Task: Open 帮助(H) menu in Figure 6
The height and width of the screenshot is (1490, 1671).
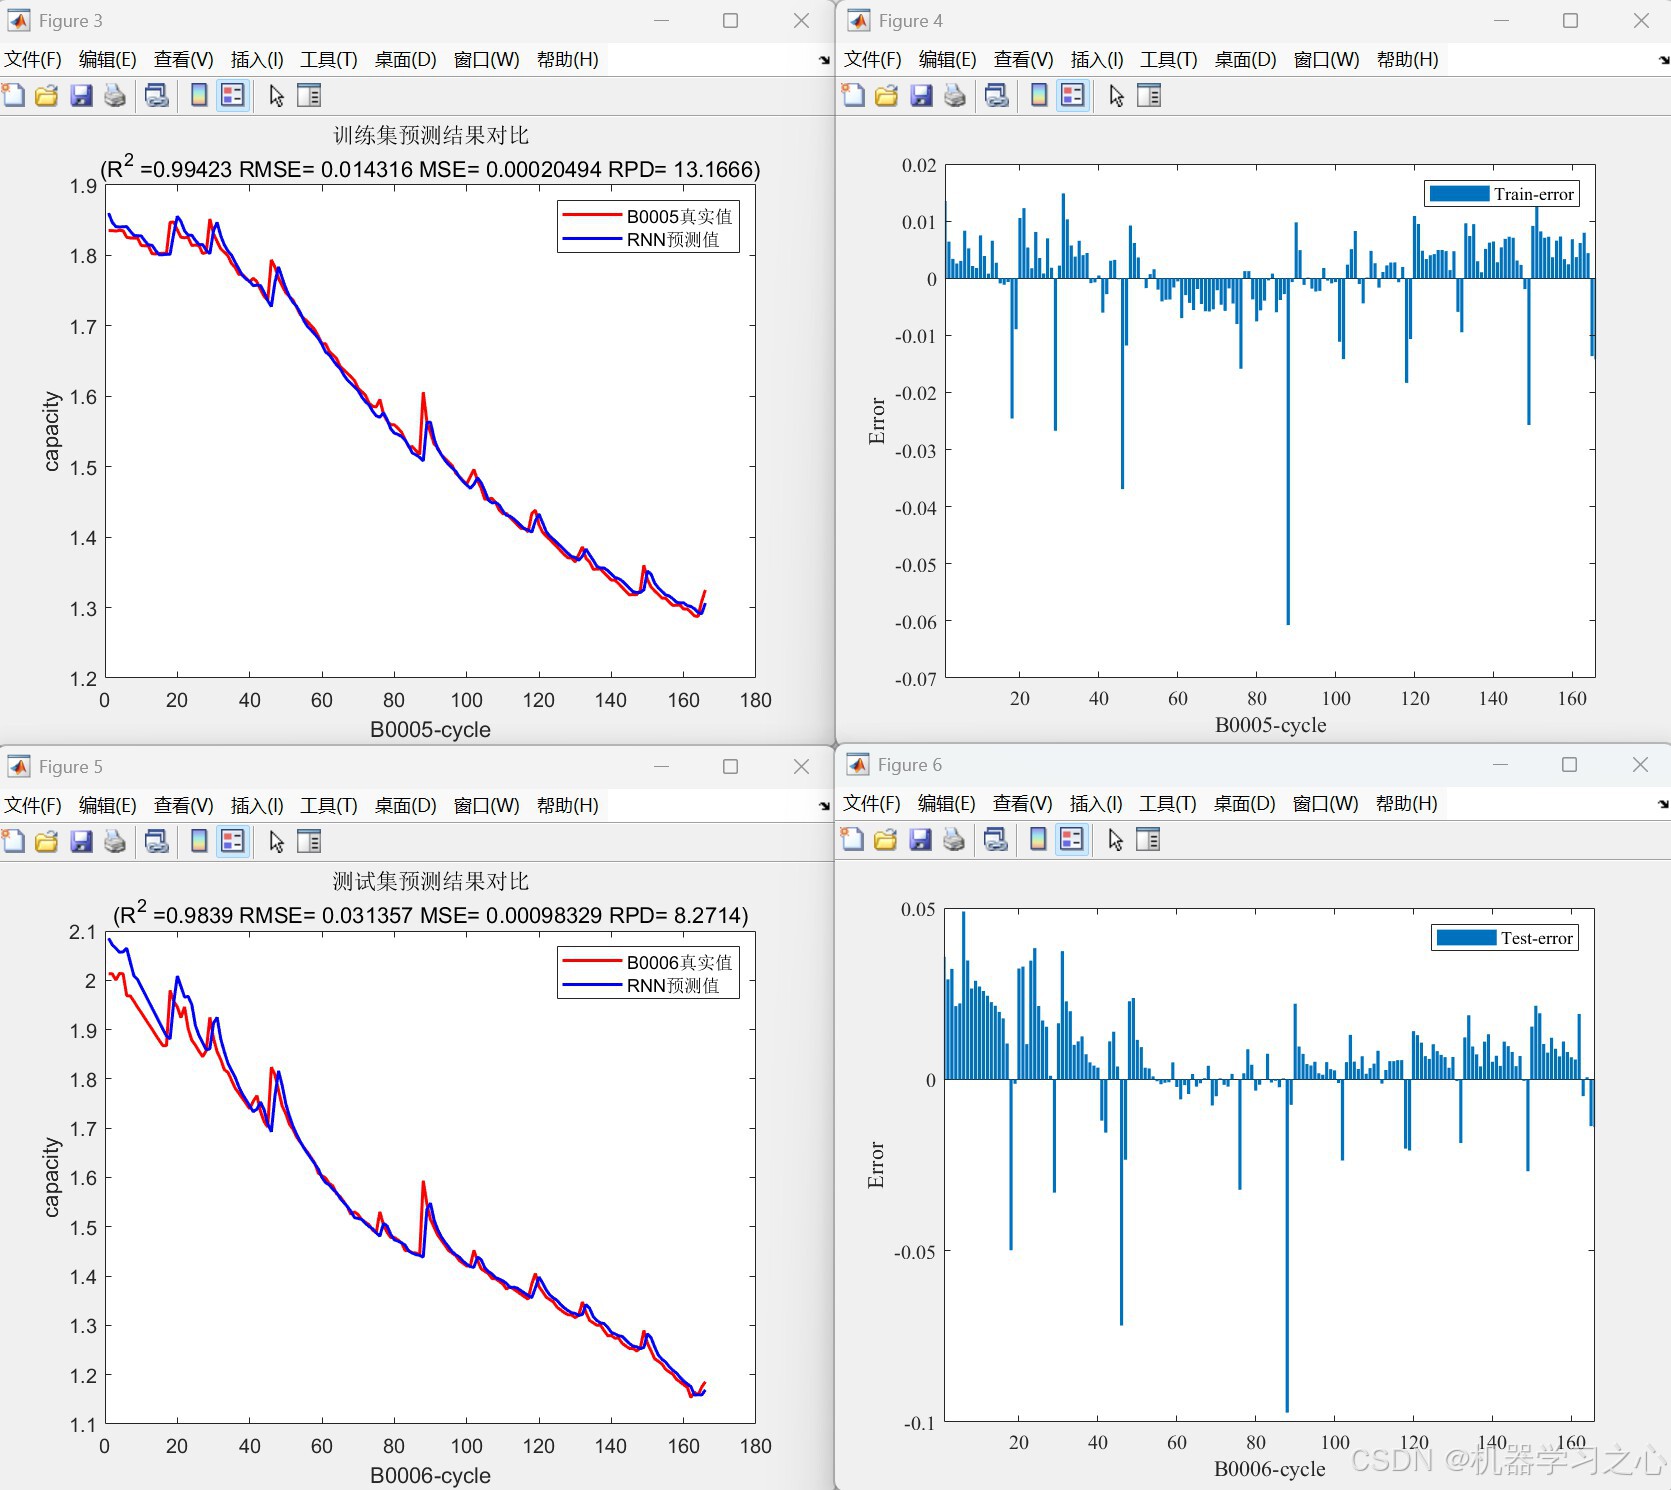Action: (1406, 803)
